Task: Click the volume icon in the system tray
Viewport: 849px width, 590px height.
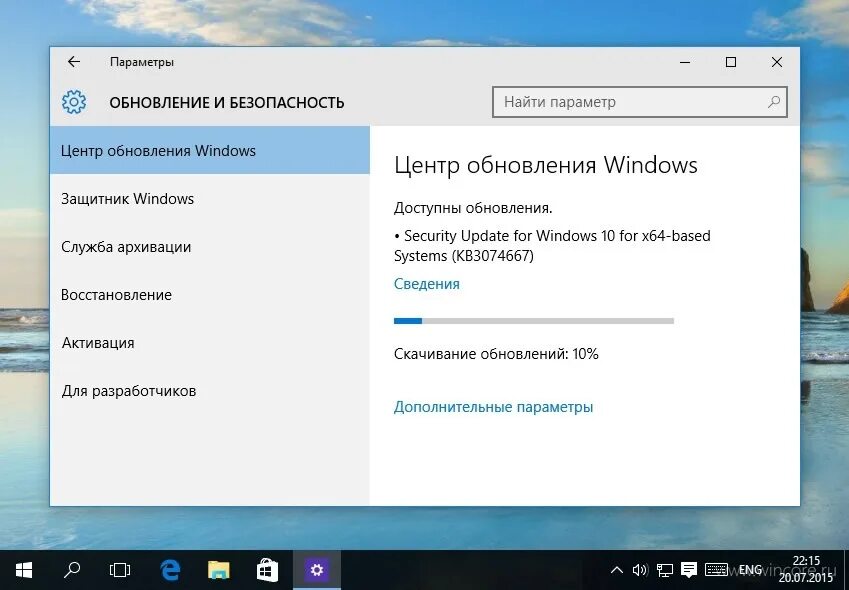Action: point(640,569)
